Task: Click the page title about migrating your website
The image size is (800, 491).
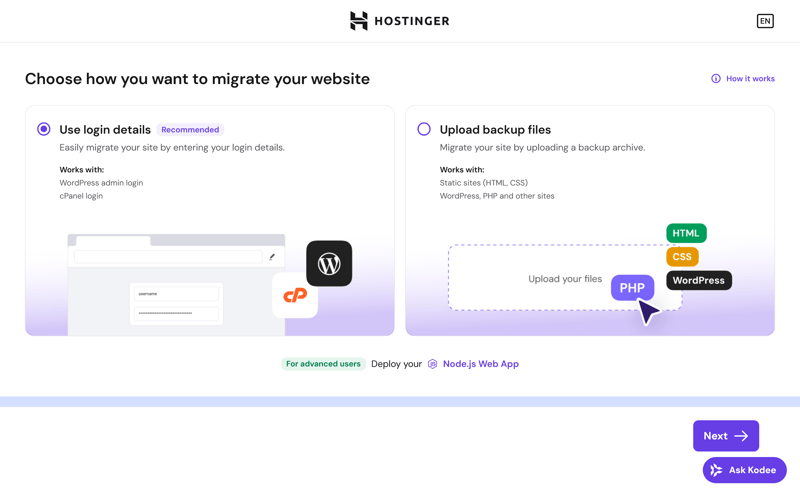Action: [x=197, y=79]
